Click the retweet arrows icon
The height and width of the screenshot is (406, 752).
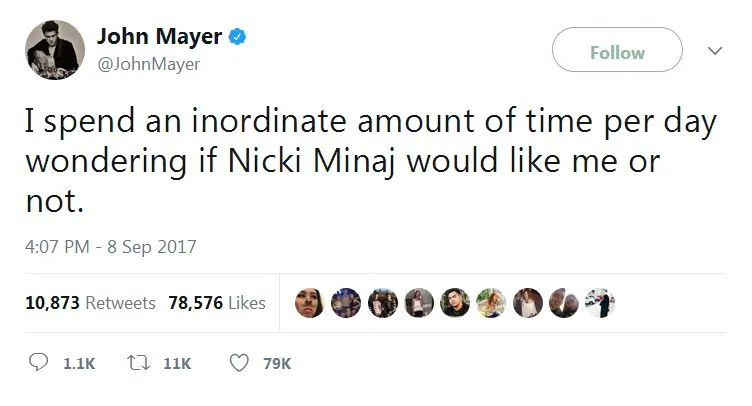point(139,363)
